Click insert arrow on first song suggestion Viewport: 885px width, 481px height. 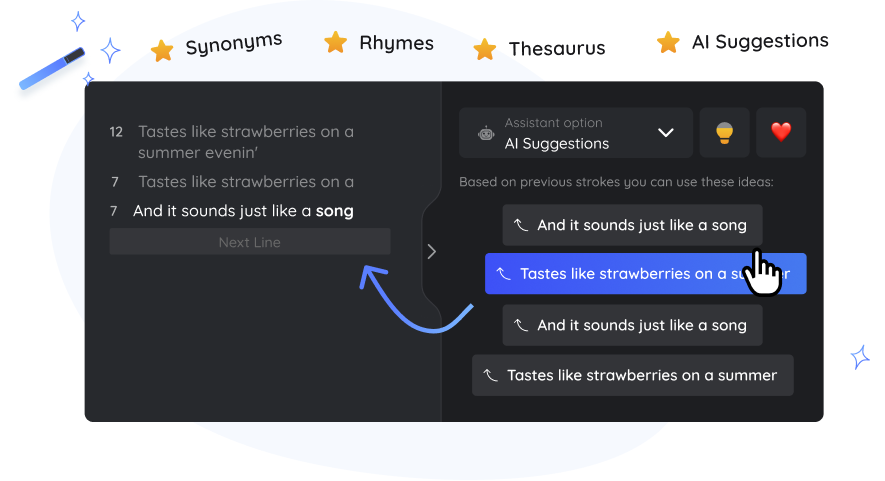click(520, 225)
